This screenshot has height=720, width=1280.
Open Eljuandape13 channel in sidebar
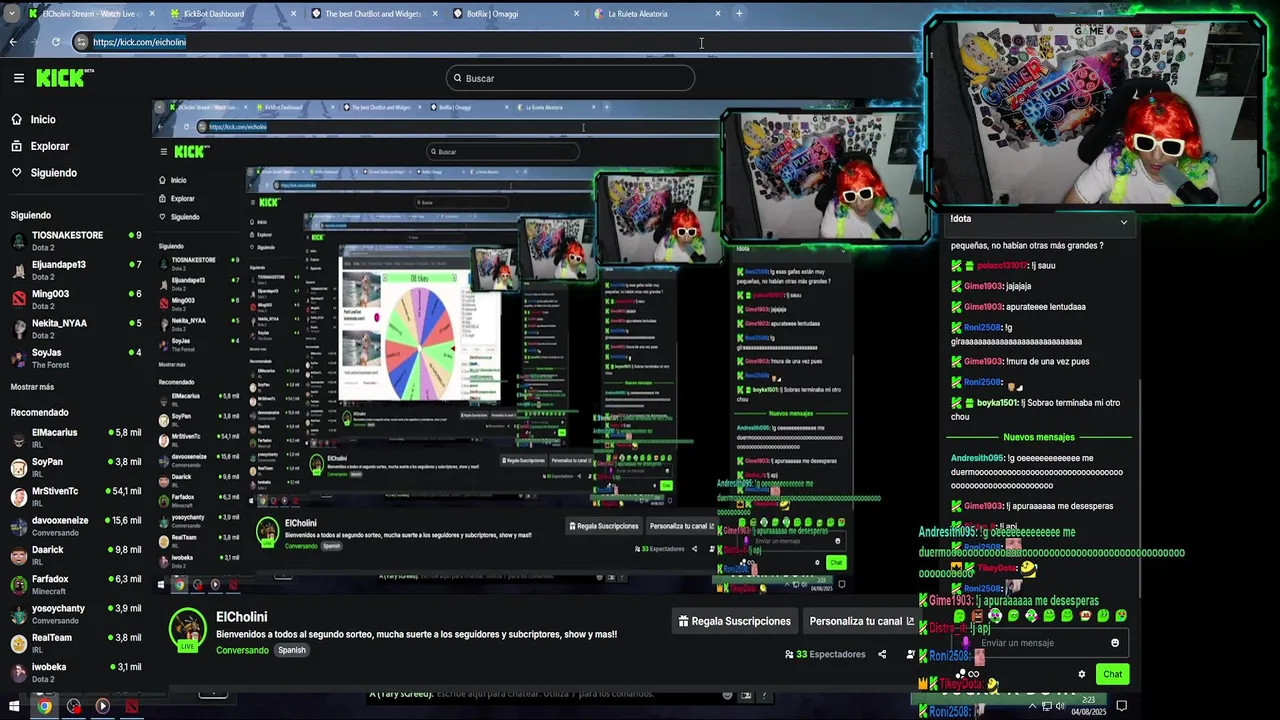tap(76, 270)
